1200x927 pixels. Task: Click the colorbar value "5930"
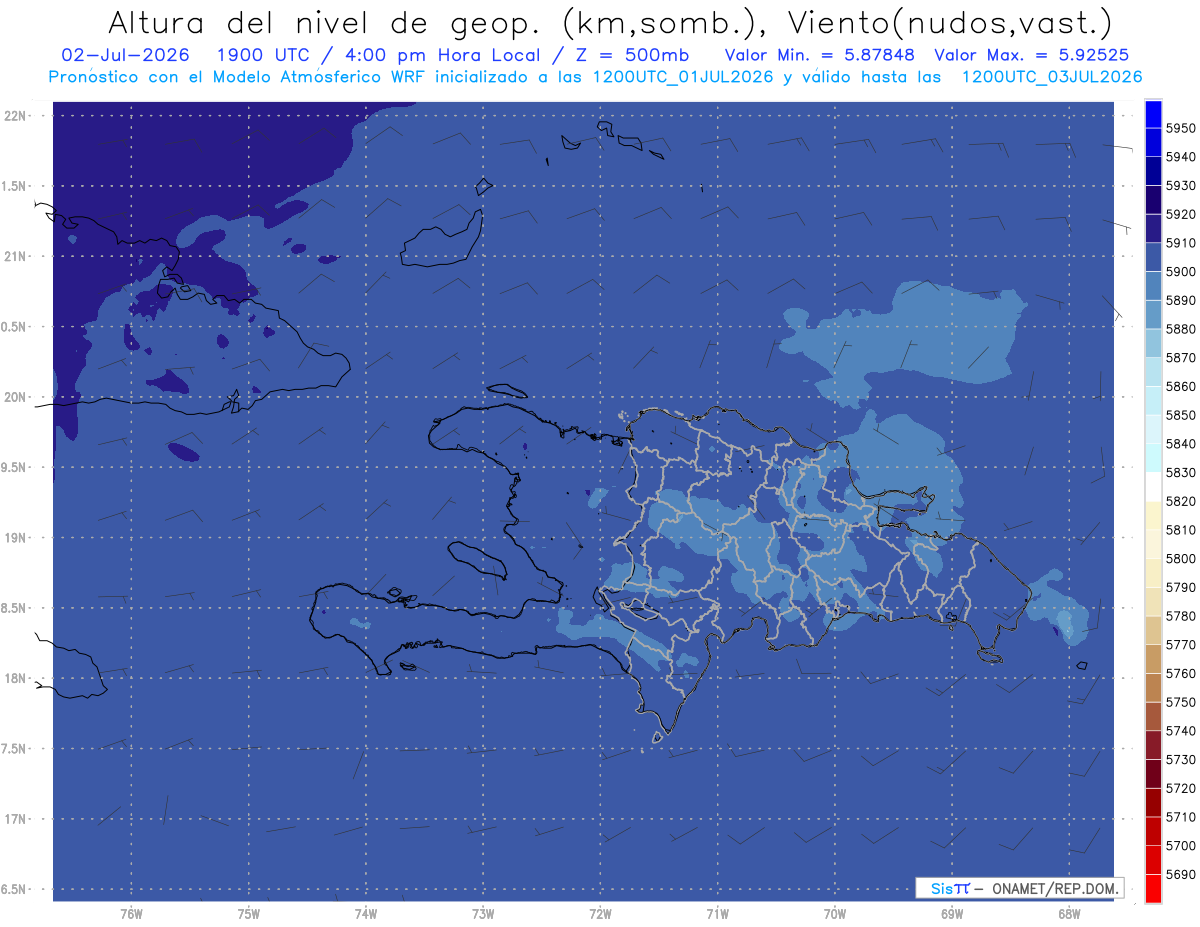click(1180, 185)
